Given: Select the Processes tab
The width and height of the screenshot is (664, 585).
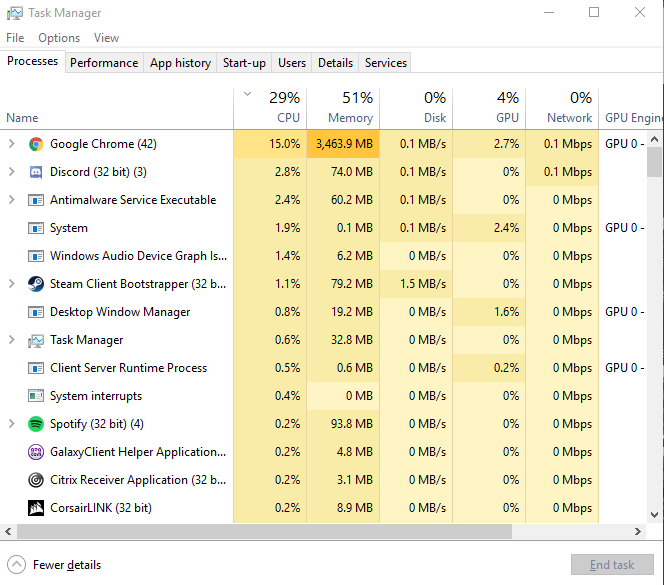Looking at the screenshot, I should coord(33,61).
